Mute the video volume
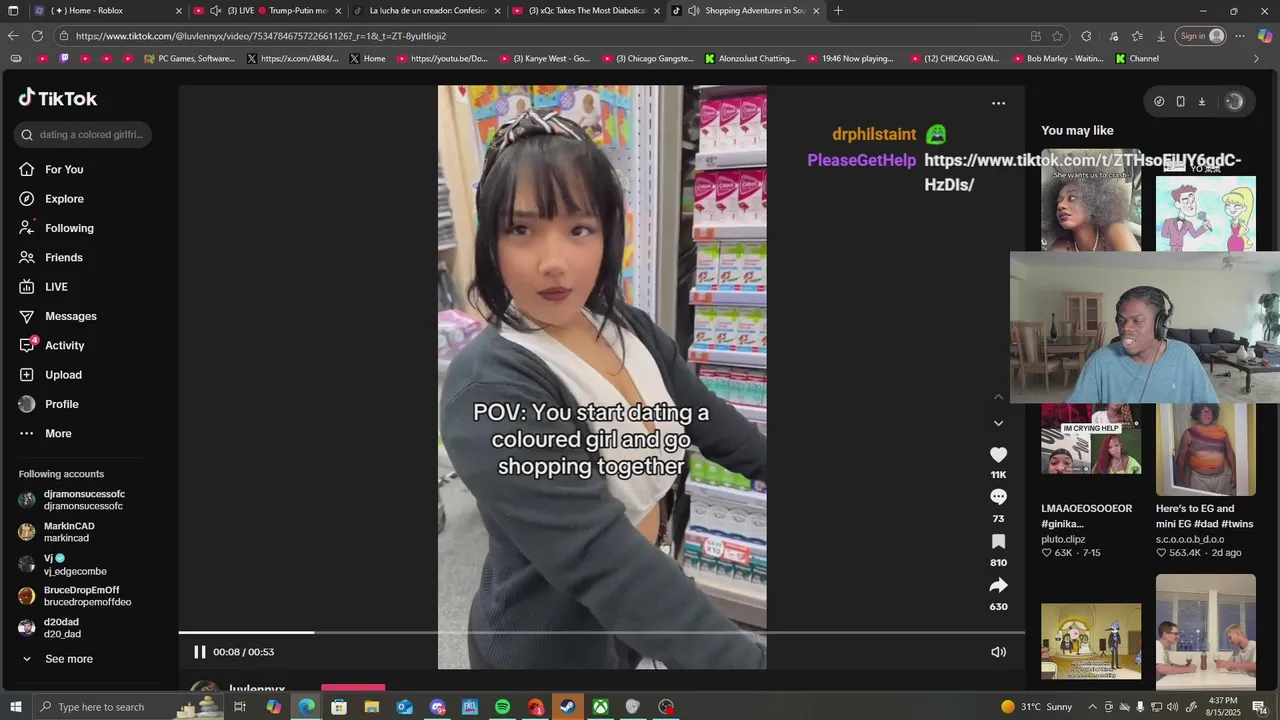The image size is (1280, 720). (x=998, y=652)
